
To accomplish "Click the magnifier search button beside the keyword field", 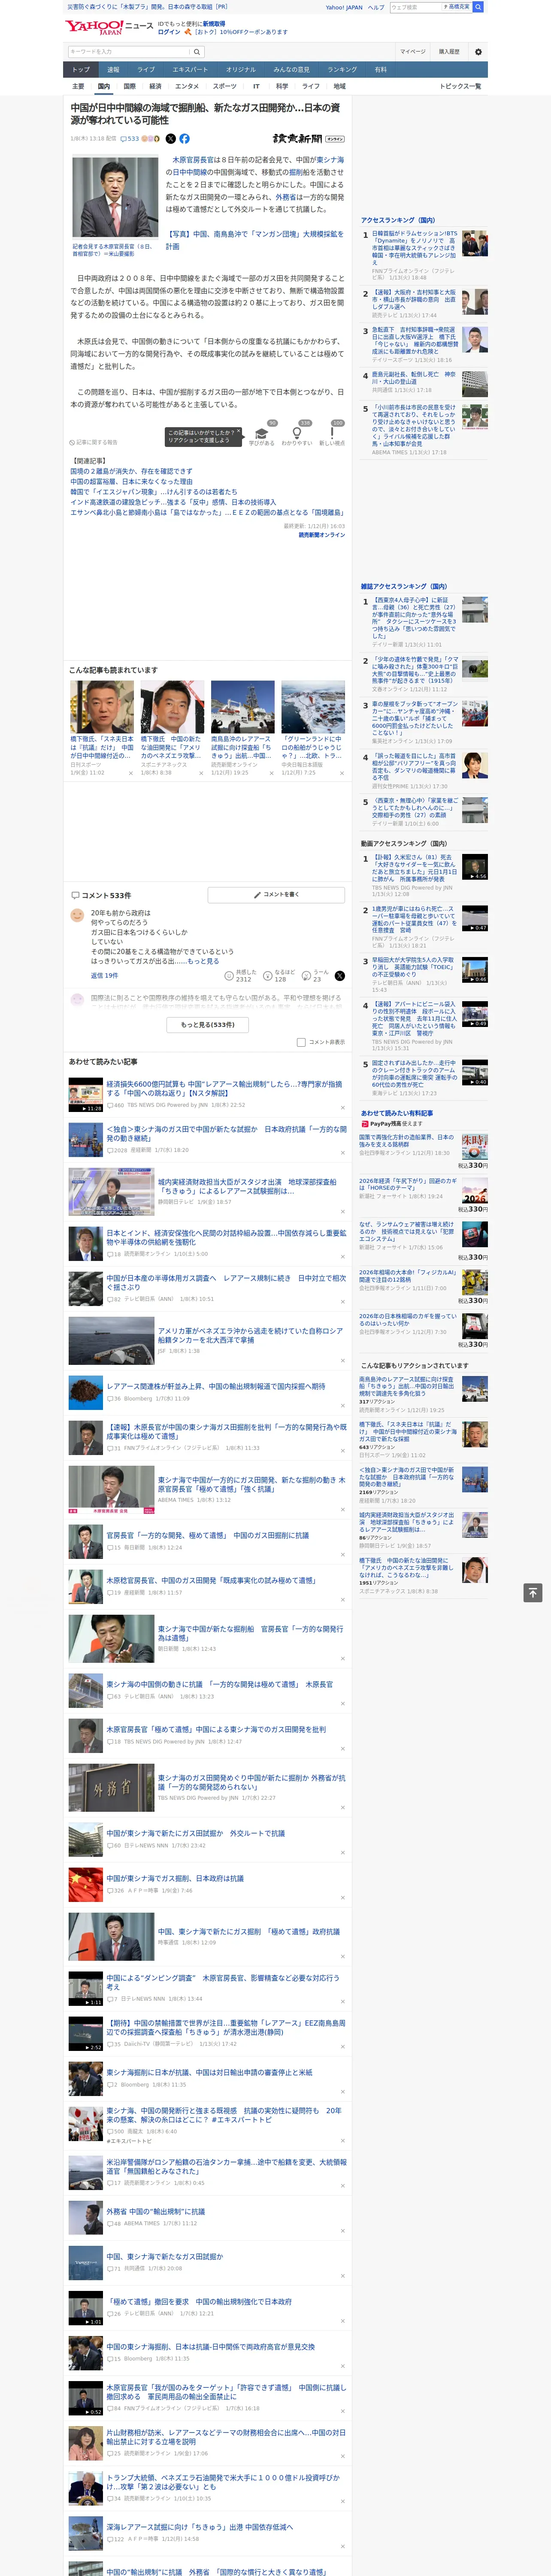I will (197, 51).
